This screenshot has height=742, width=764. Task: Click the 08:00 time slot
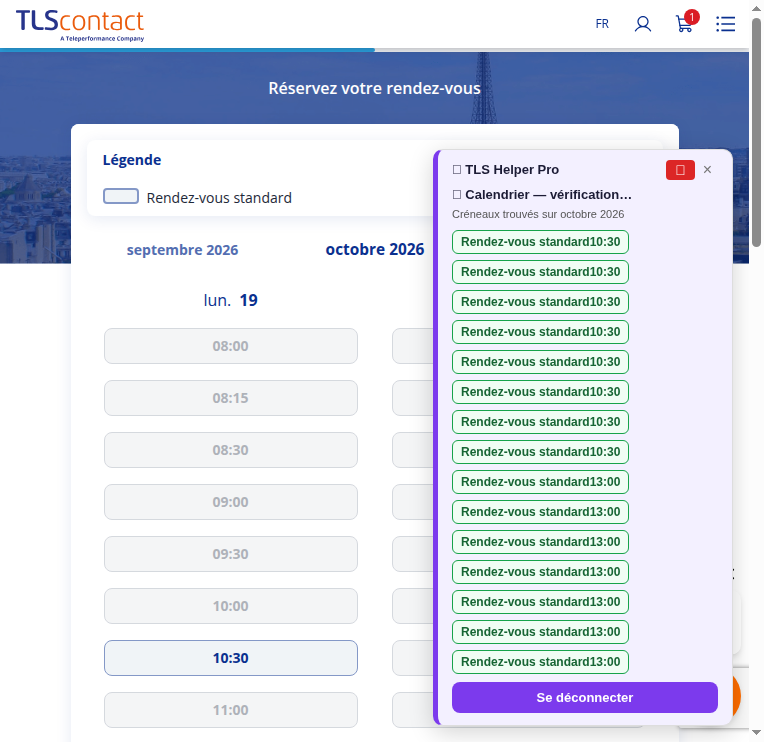(x=230, y=346)
